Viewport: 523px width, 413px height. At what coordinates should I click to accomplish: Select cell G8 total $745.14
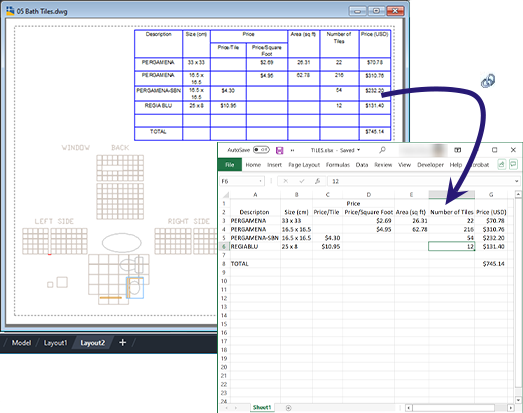pyautogui.click(x=491, y=264)
